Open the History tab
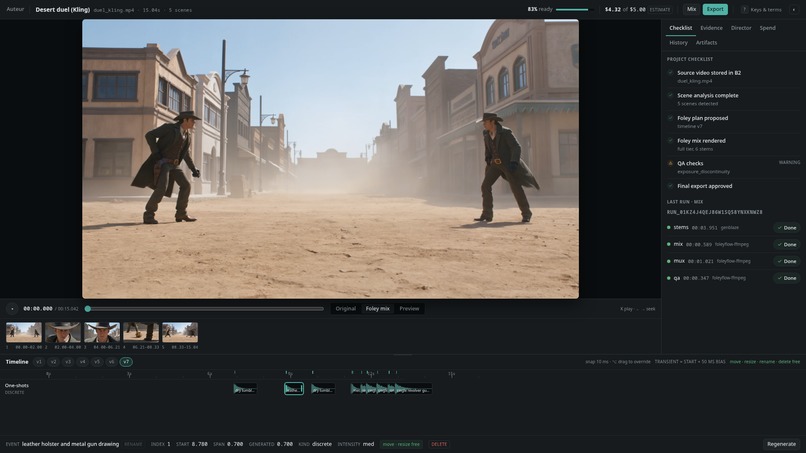Viewport: 806px width, 453px height. (x=678, y=43)
